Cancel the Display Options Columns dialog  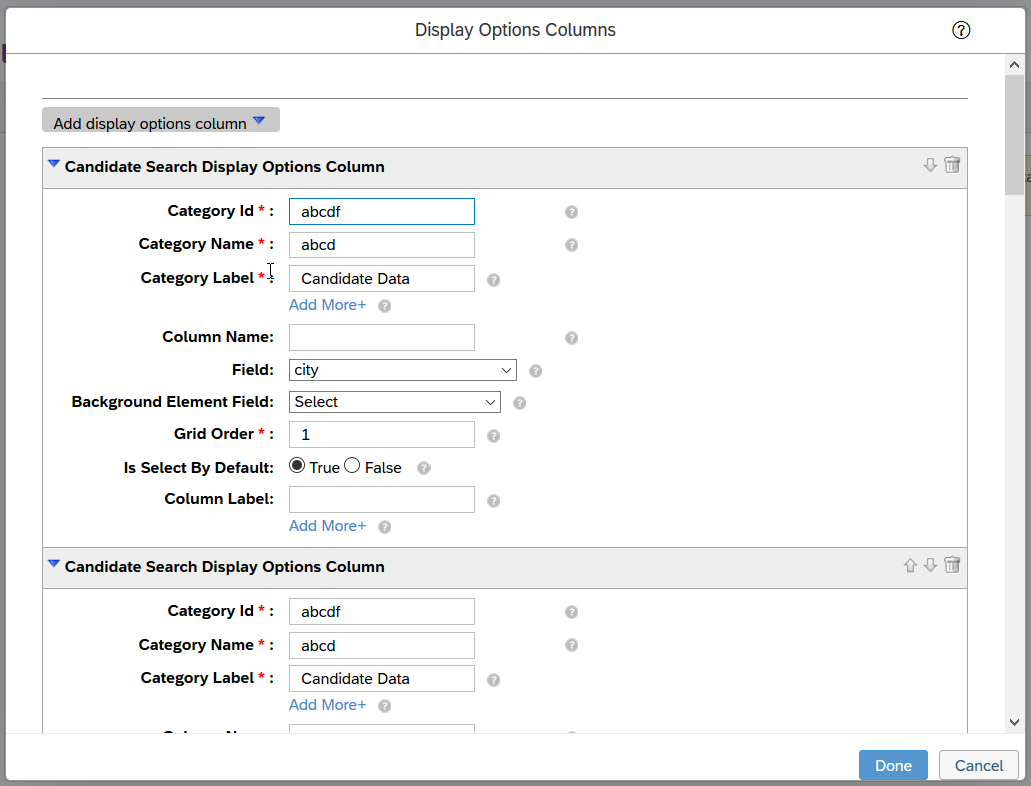(x=978, y=766)
